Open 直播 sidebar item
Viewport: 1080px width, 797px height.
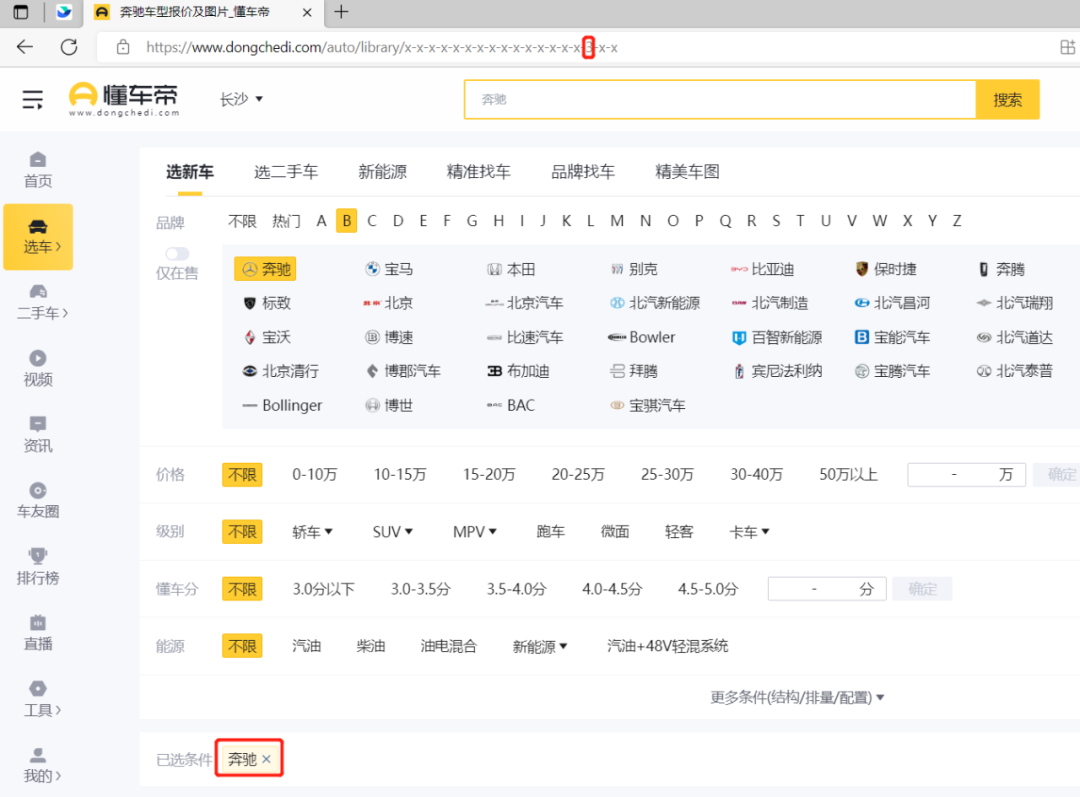point(38,633)
